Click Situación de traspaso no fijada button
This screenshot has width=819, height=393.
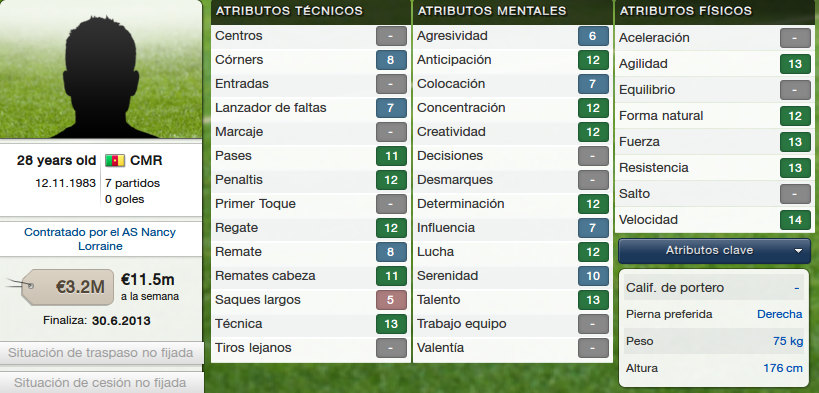pos(101,353)
